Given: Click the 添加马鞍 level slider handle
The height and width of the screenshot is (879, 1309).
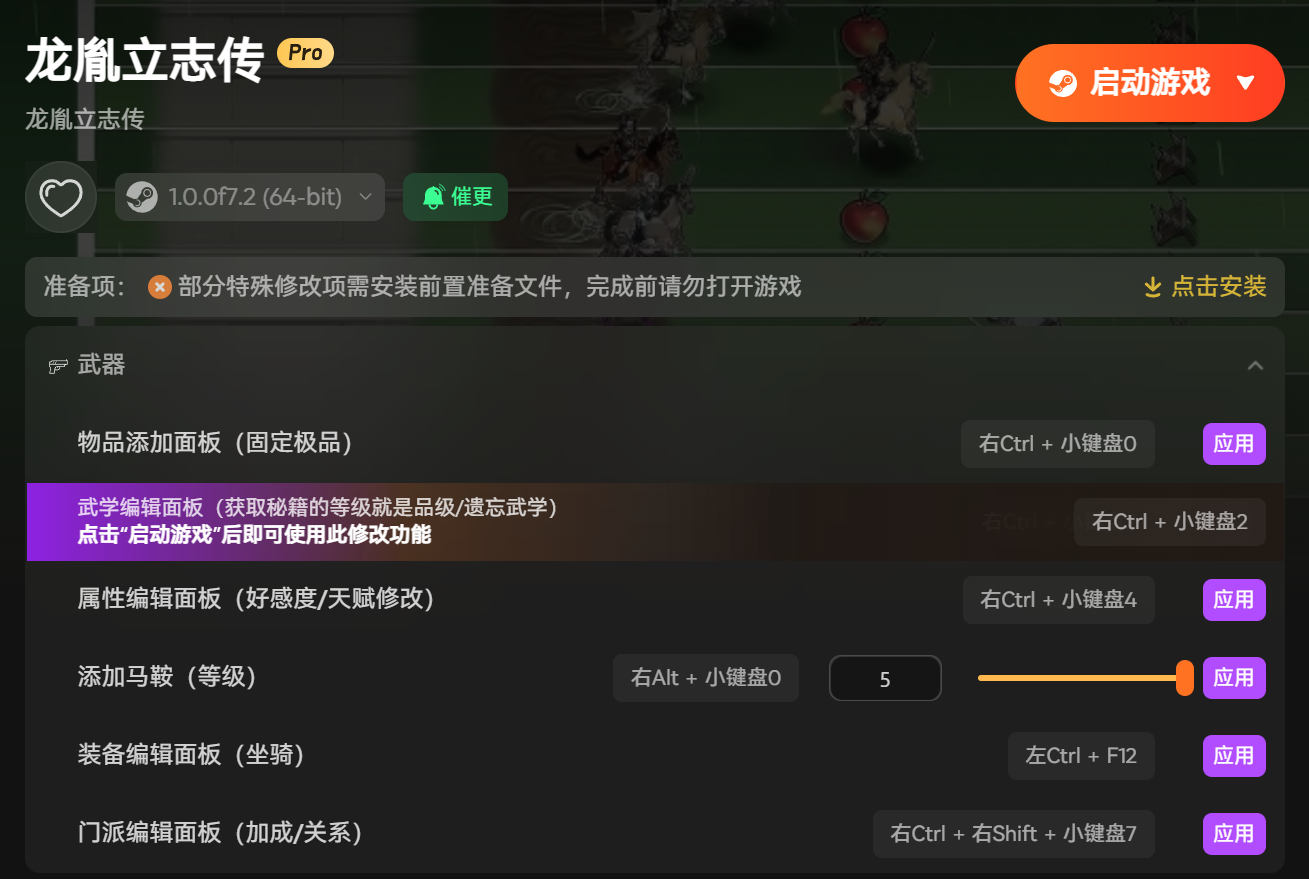Looking at the screenshot, I should [x=1185, y=678].
